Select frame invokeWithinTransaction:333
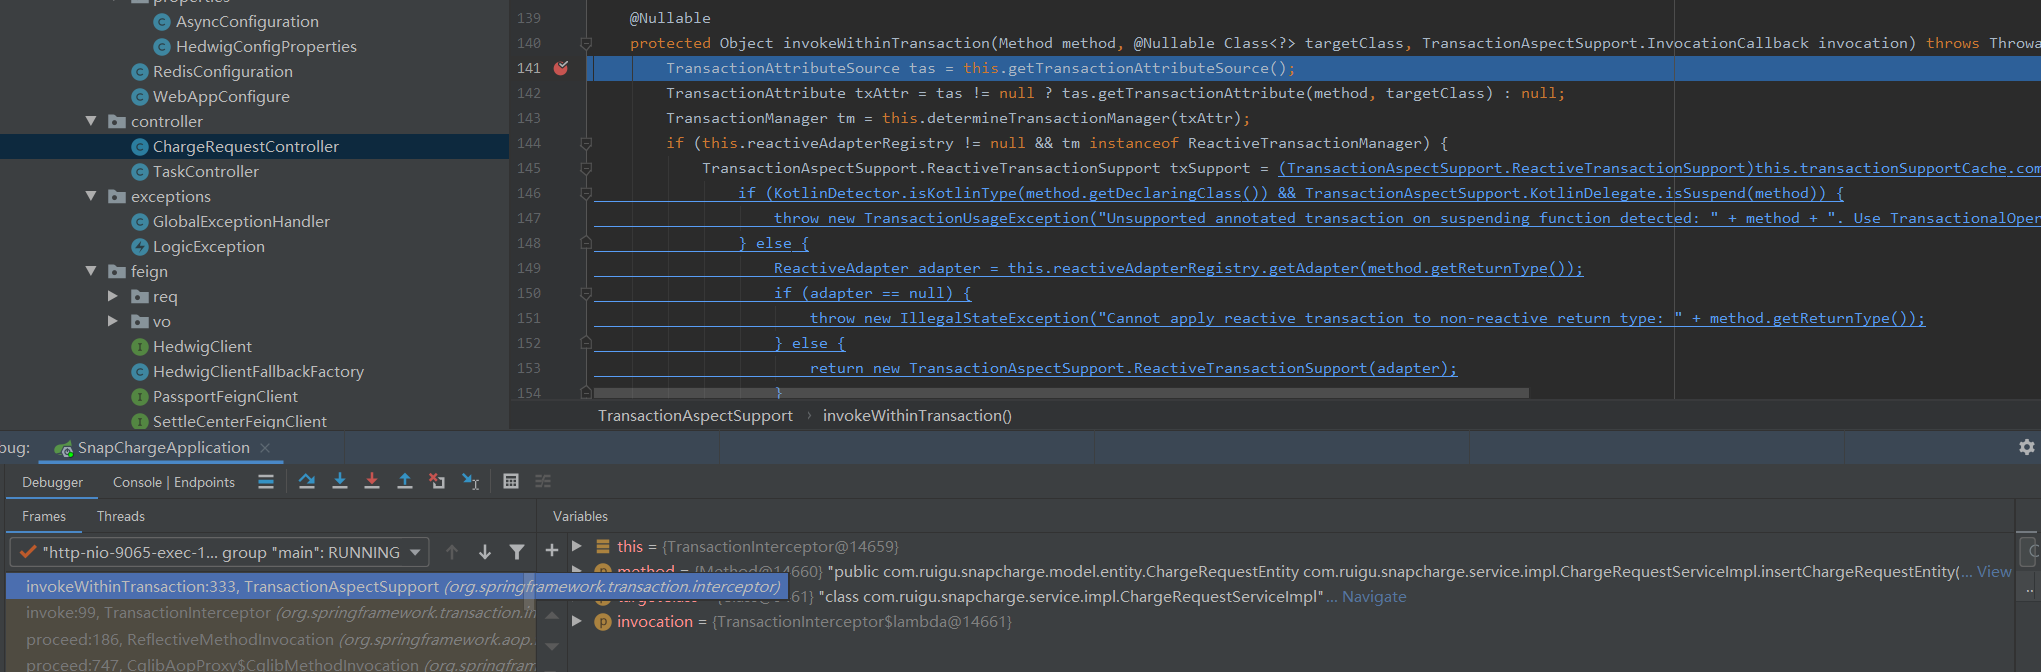The width and height of the screenshot is (2041, 672). (x=397, y=587)
